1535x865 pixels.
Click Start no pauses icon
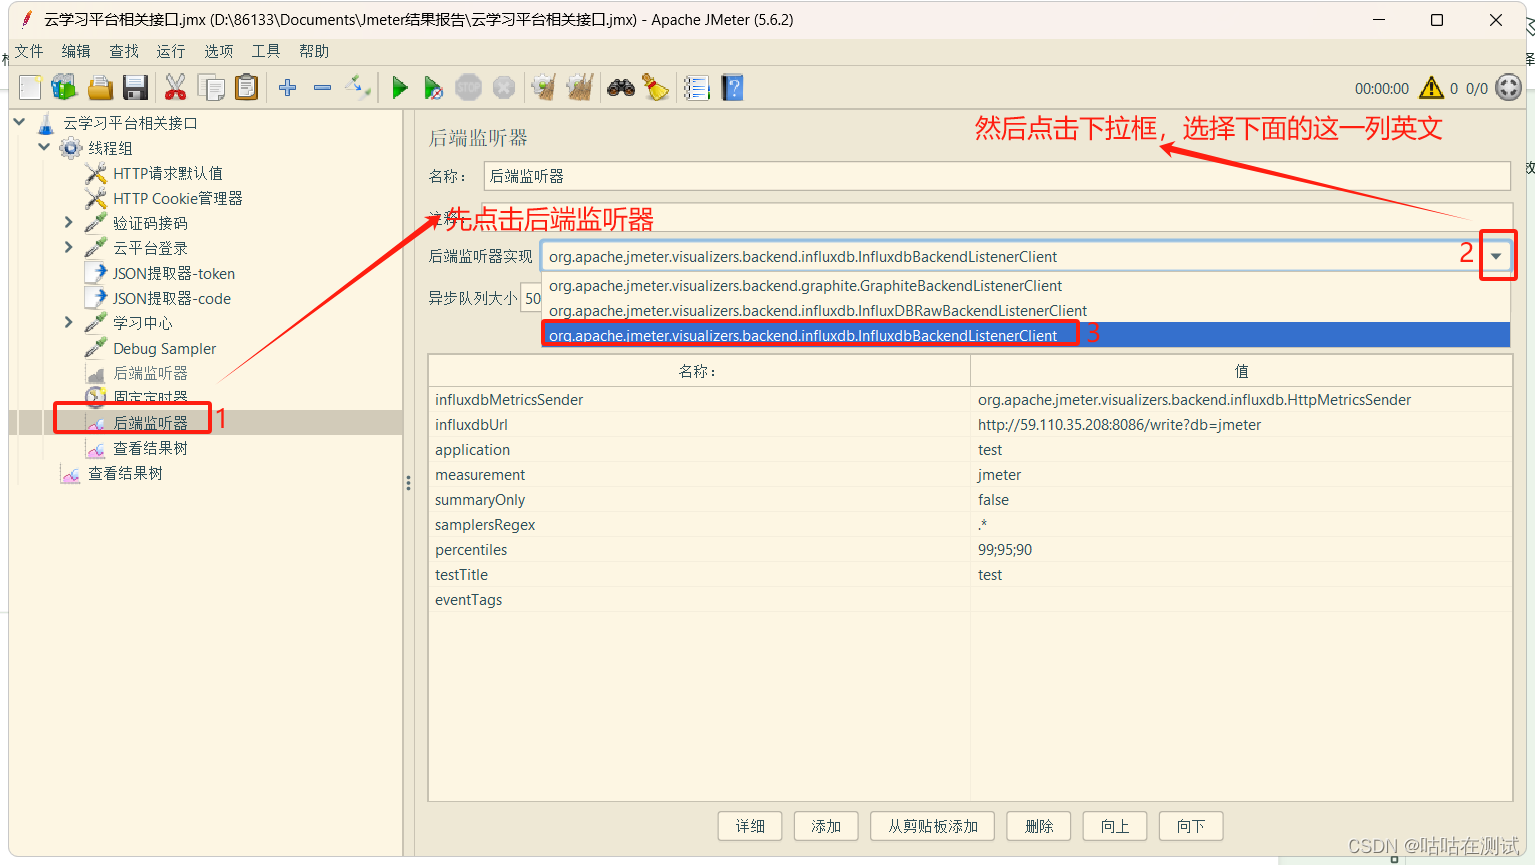[x=433, y=88]
